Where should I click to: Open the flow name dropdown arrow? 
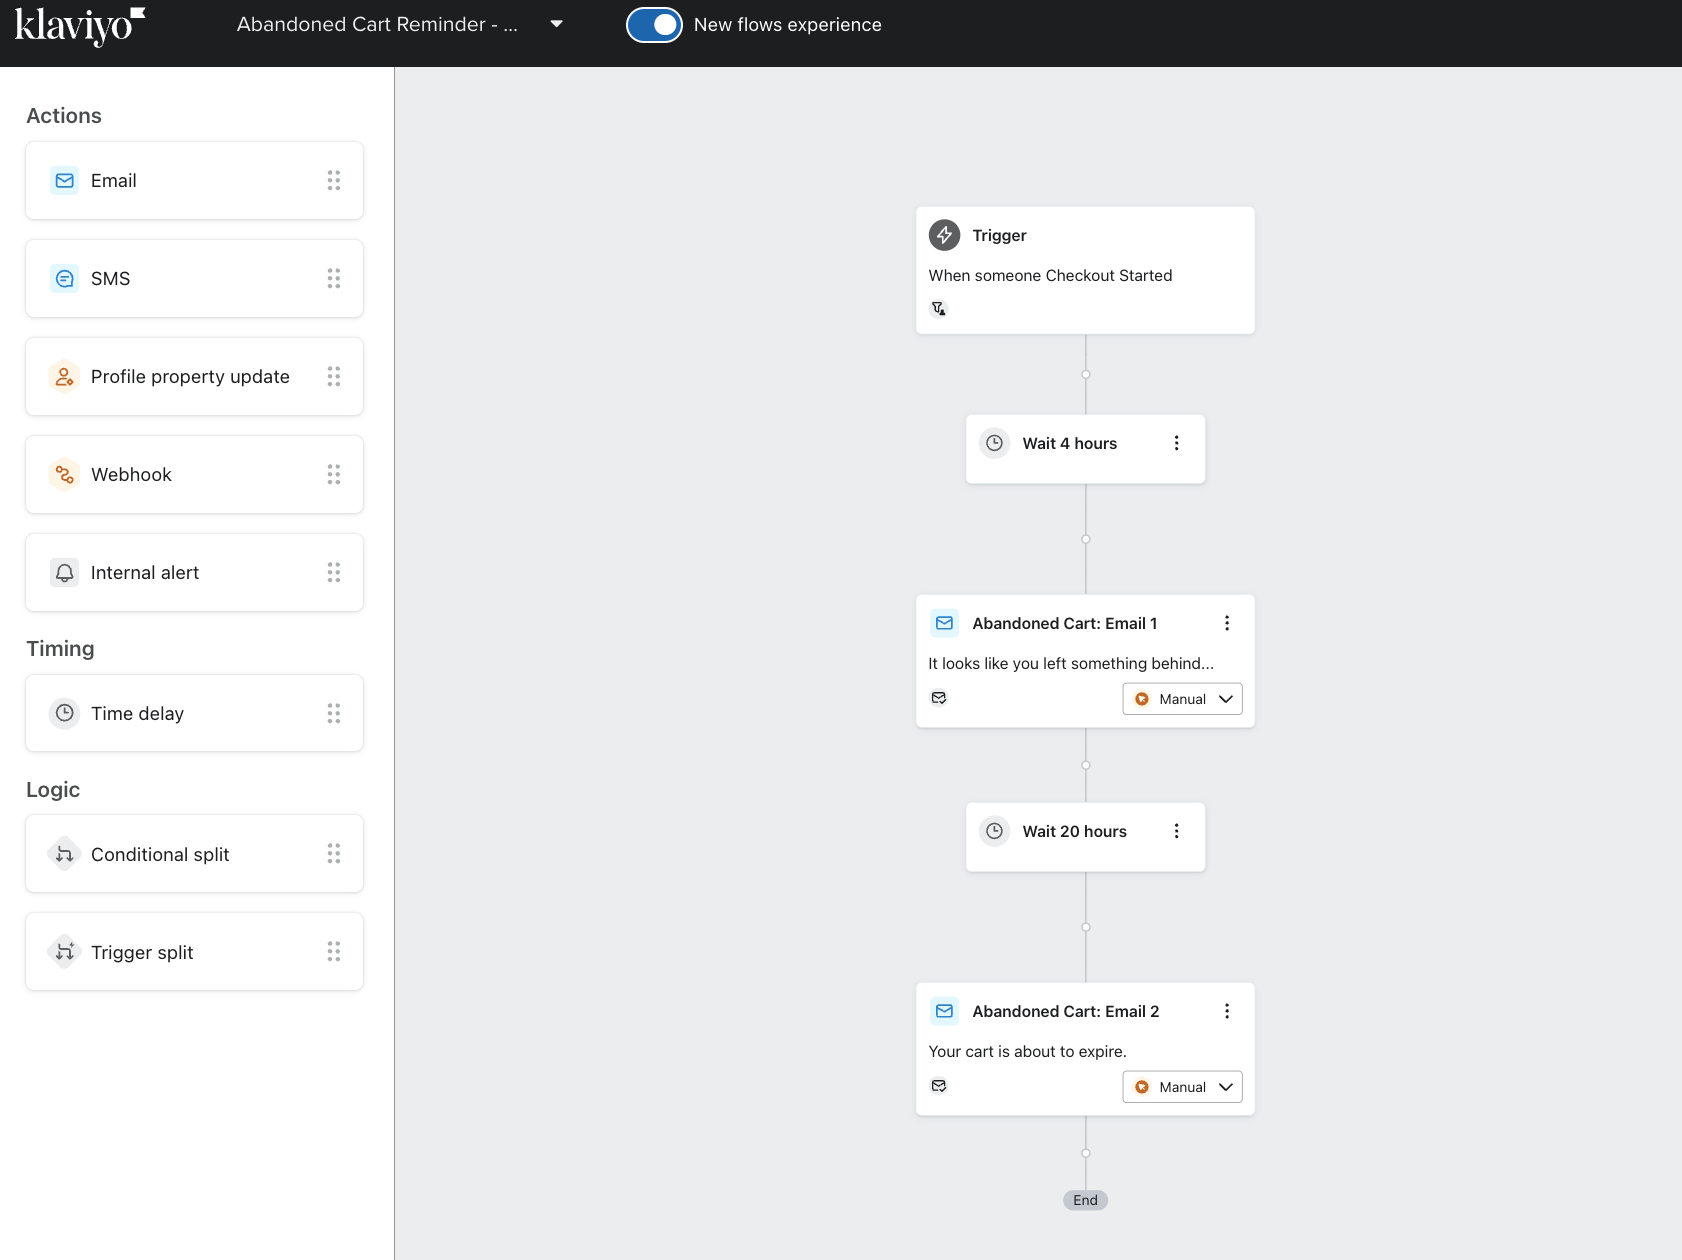pos(557,24)
